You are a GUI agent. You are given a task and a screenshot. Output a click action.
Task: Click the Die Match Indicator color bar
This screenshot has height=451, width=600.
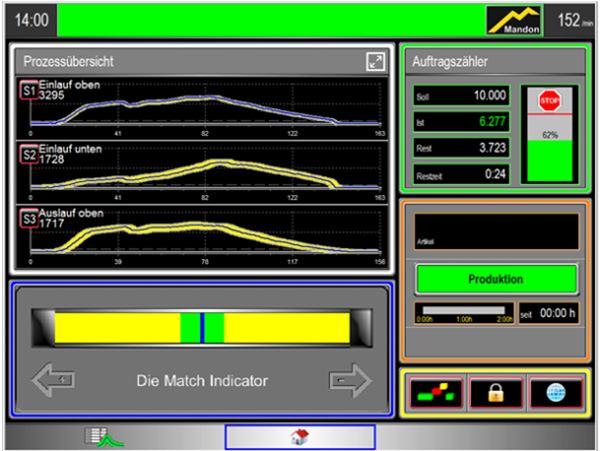[x=202, y=328]
